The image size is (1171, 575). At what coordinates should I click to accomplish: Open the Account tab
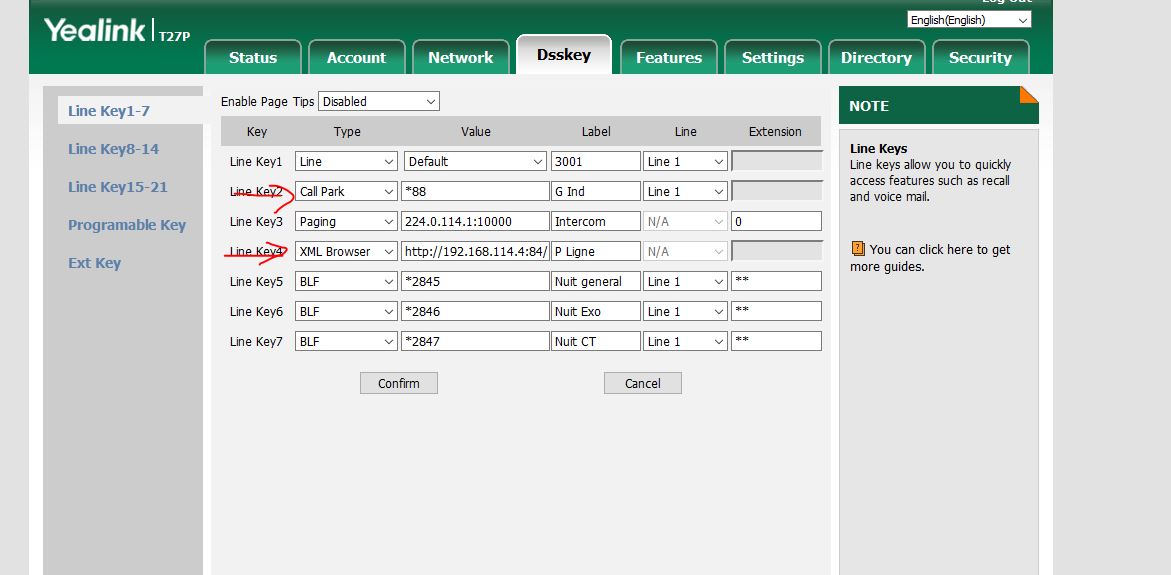(356, 58)
